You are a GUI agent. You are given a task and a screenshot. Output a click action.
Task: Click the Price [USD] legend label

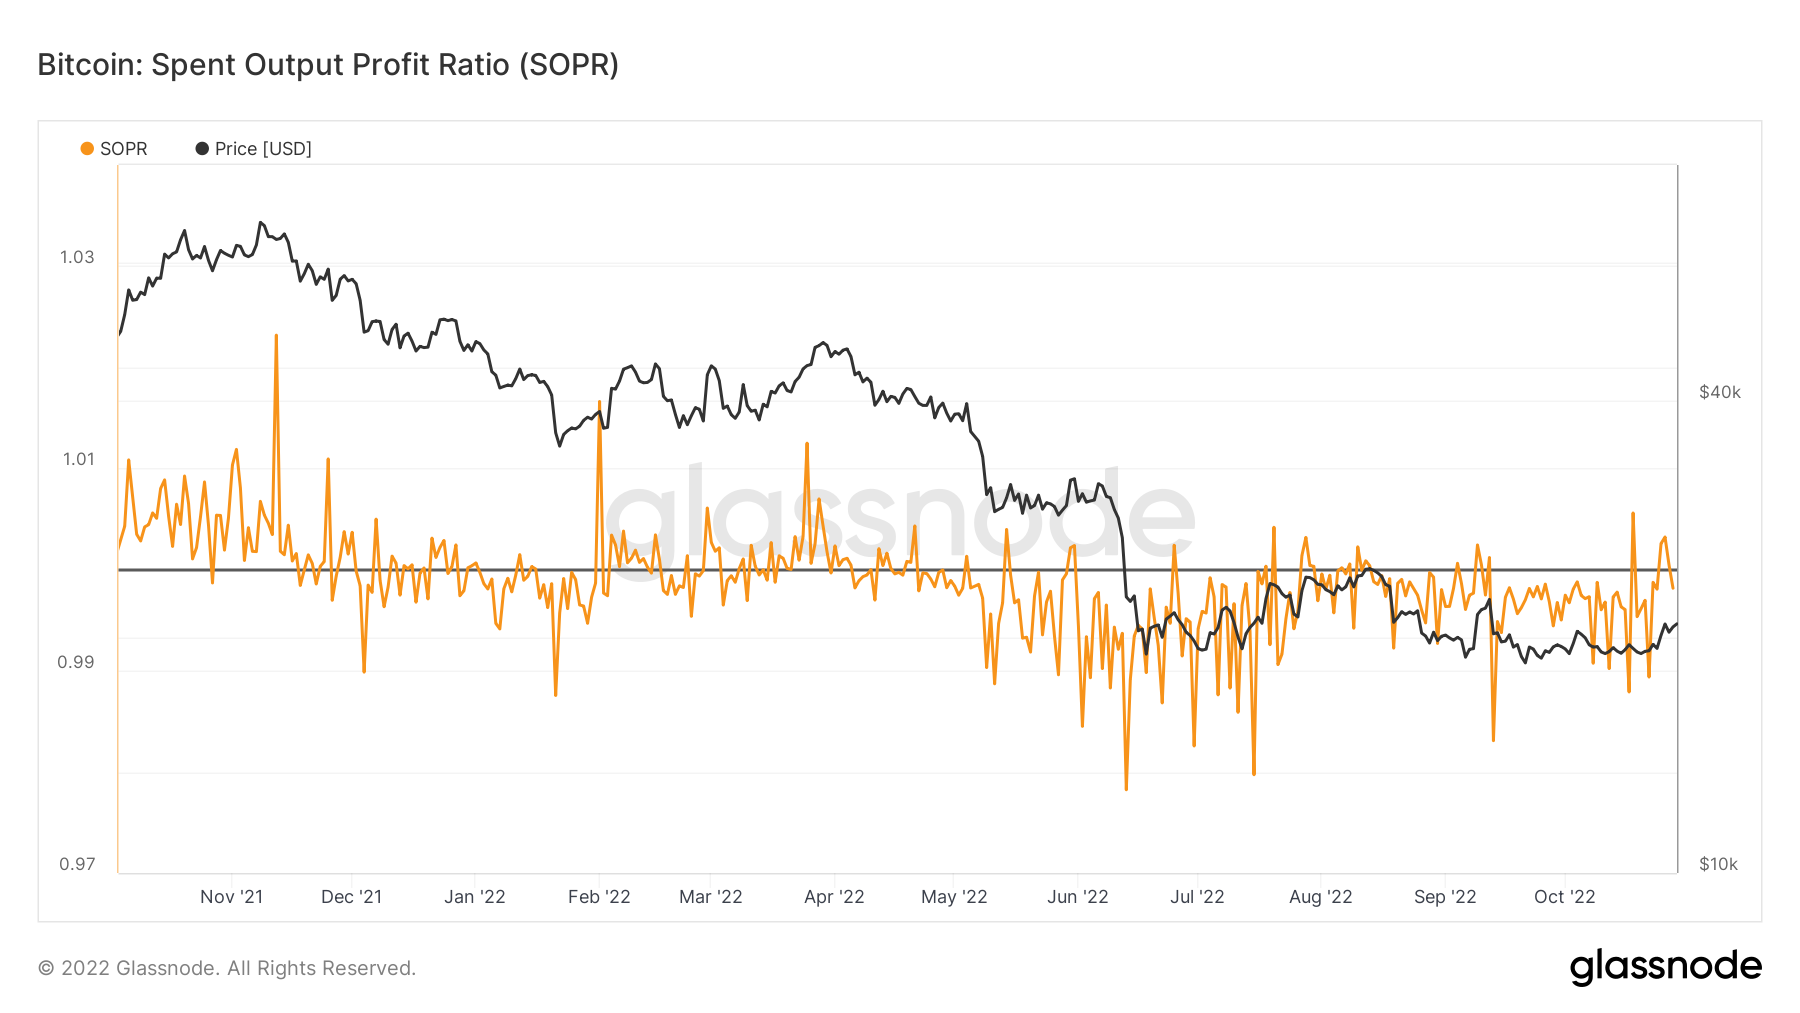tap(263, 149)
